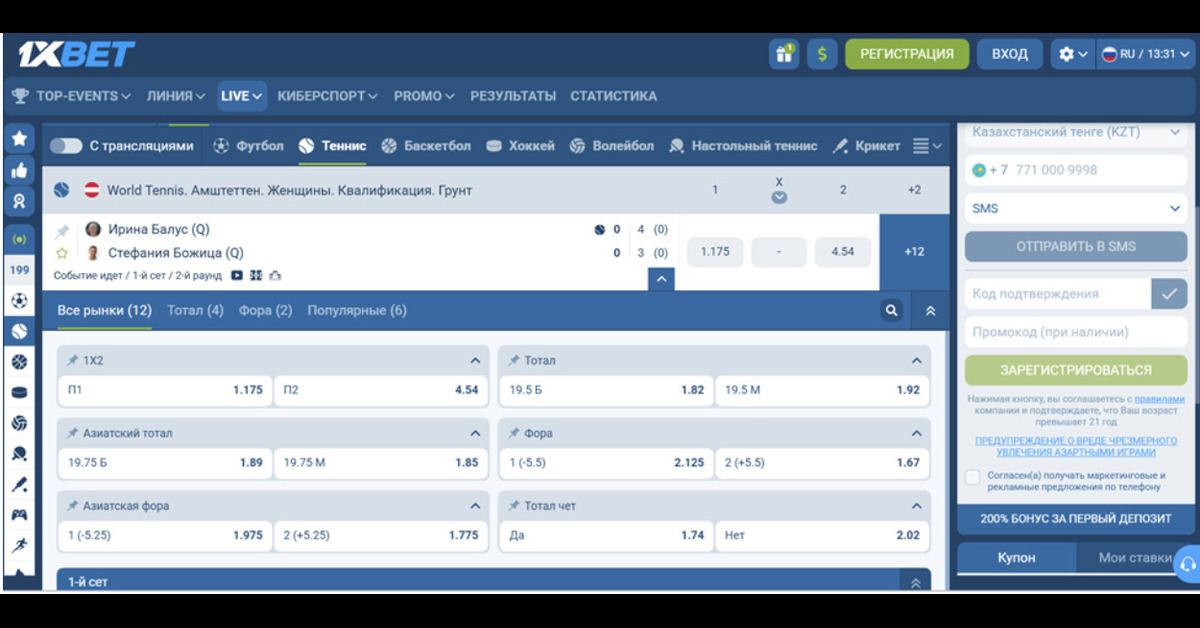This screenshot has width=1200, height=628.
Task: Open the Баскетбол sport tab
Action: coord(426,146)
